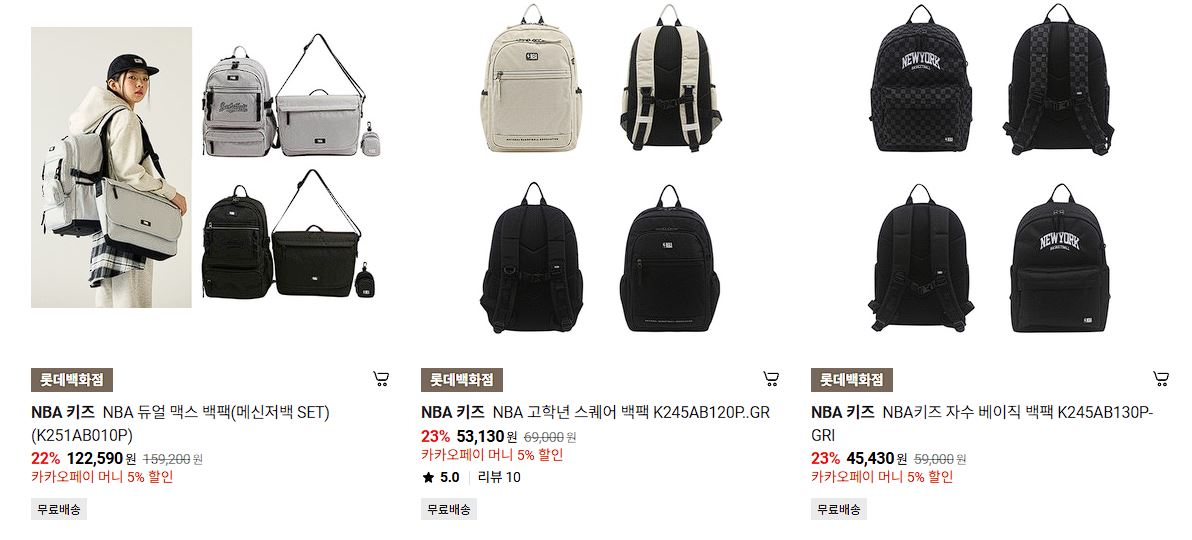Click 카카오페이 머니 5% 할인 under 45,430원
Image resolution: width=1192 pixels, height=540 pixels.
tap(882, 477)
